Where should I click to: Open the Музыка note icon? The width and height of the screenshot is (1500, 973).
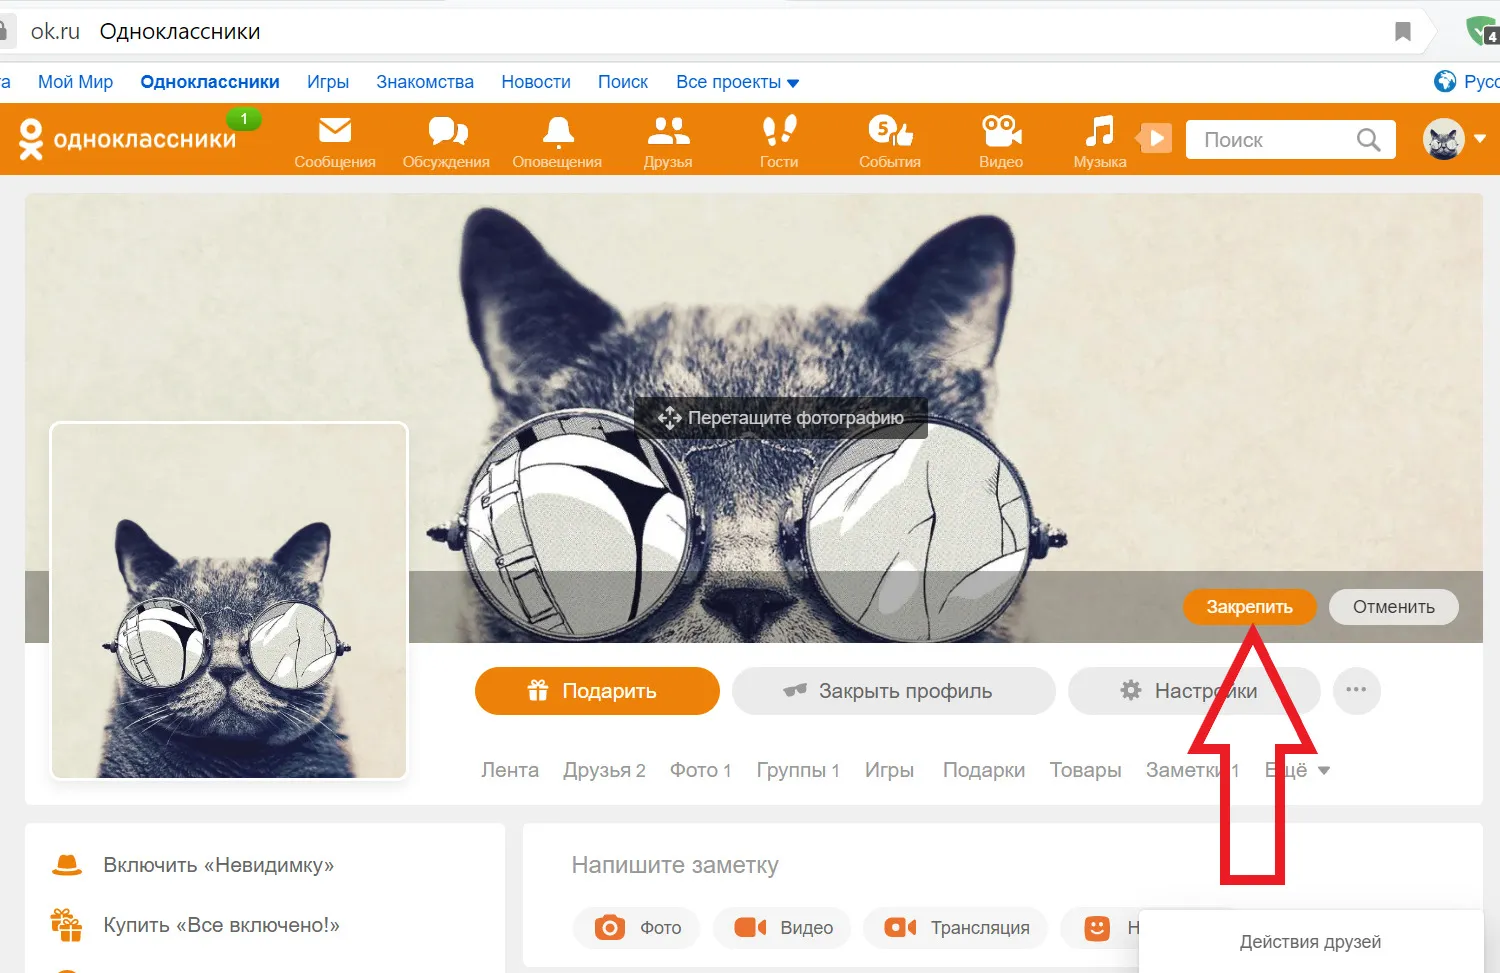tap(1100, 131)
